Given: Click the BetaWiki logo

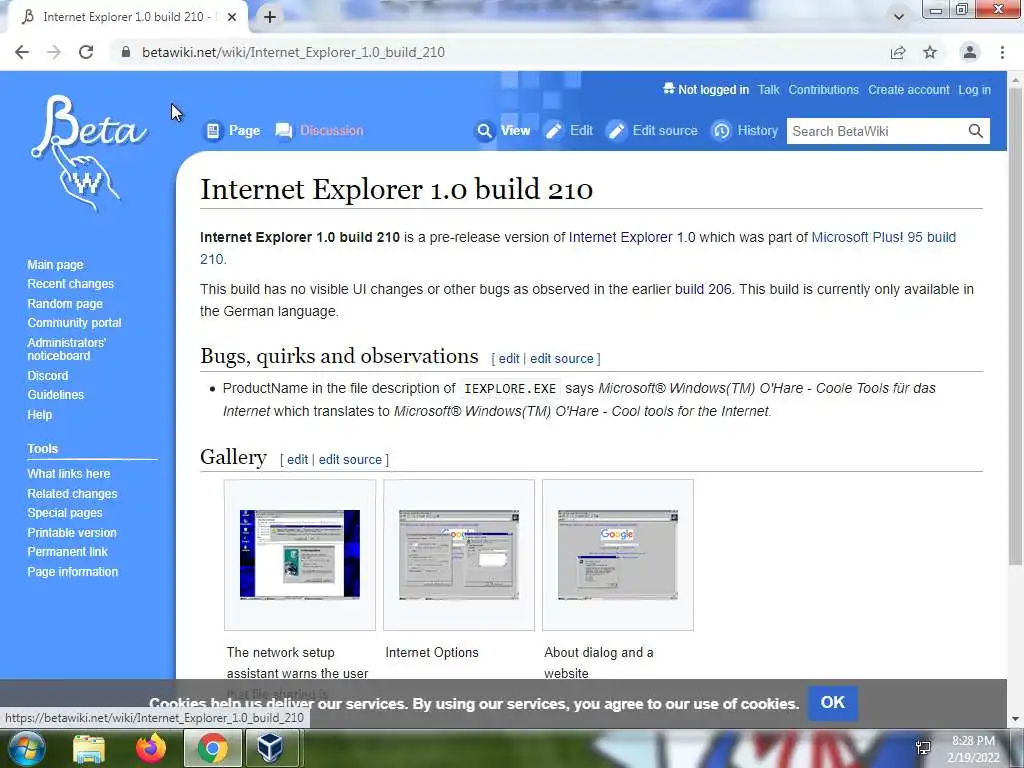Looking at the screenshot, I should pos(88,153).
